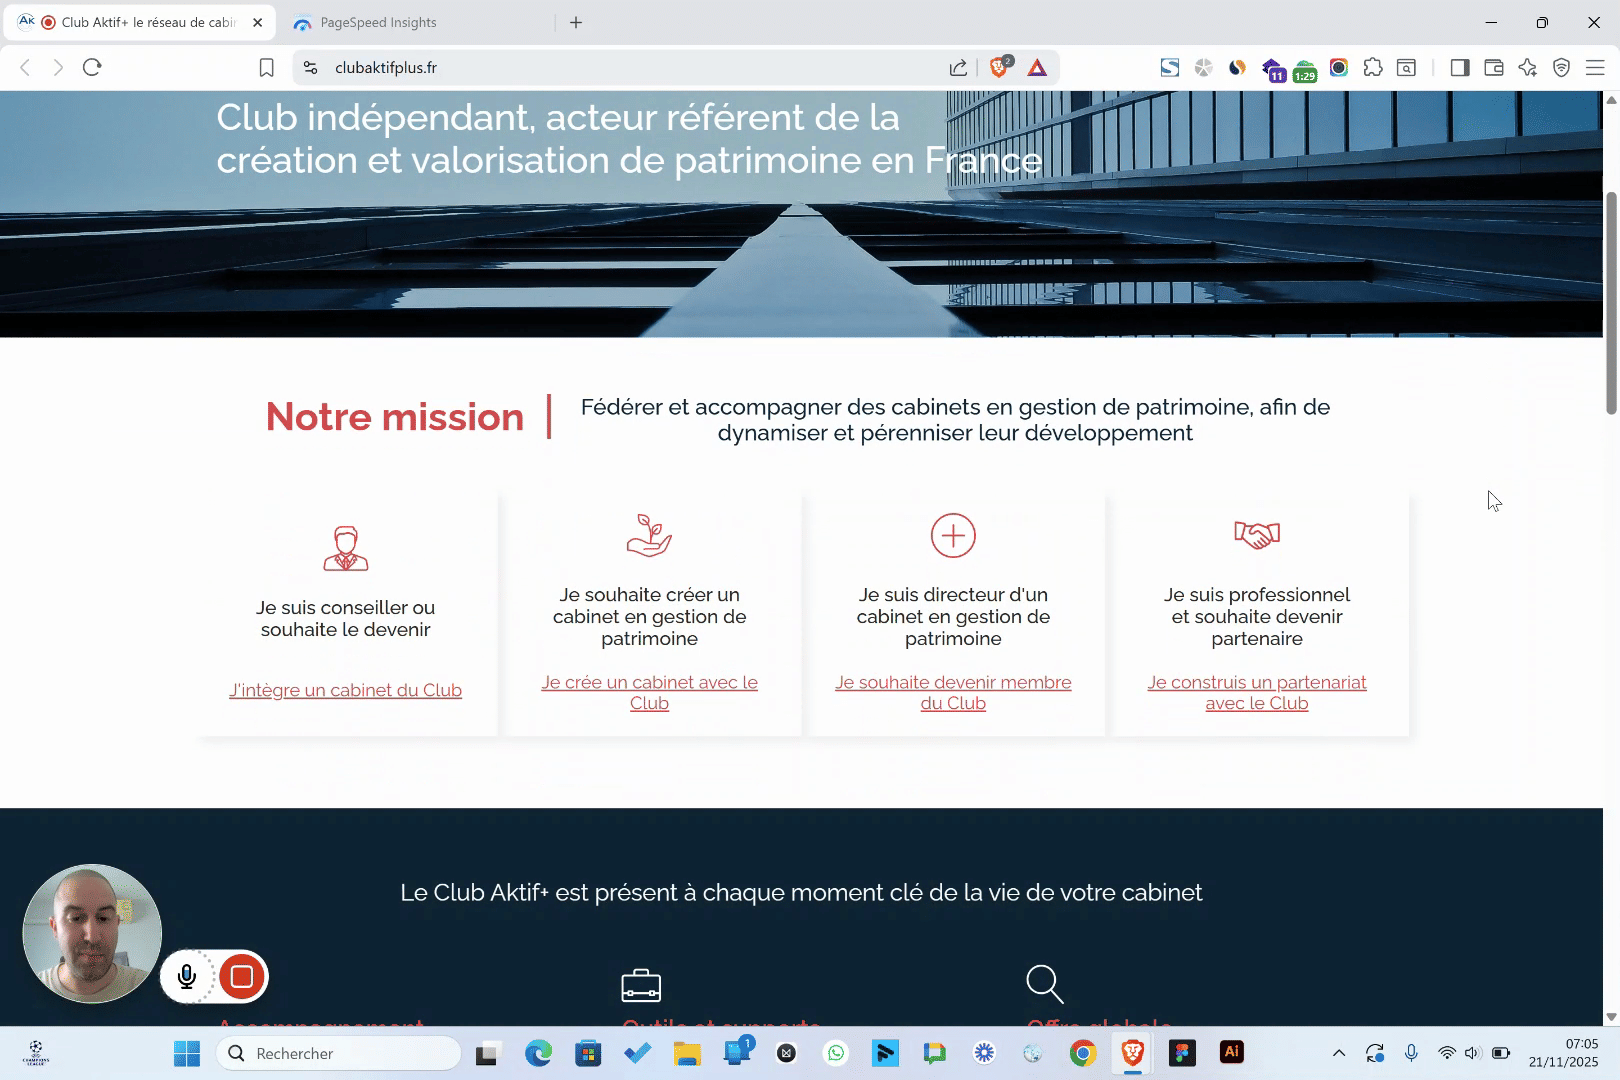Open the Brave Rewards triangle icon
Screen dimensions: 1620x1080
tap(1037, 67)
